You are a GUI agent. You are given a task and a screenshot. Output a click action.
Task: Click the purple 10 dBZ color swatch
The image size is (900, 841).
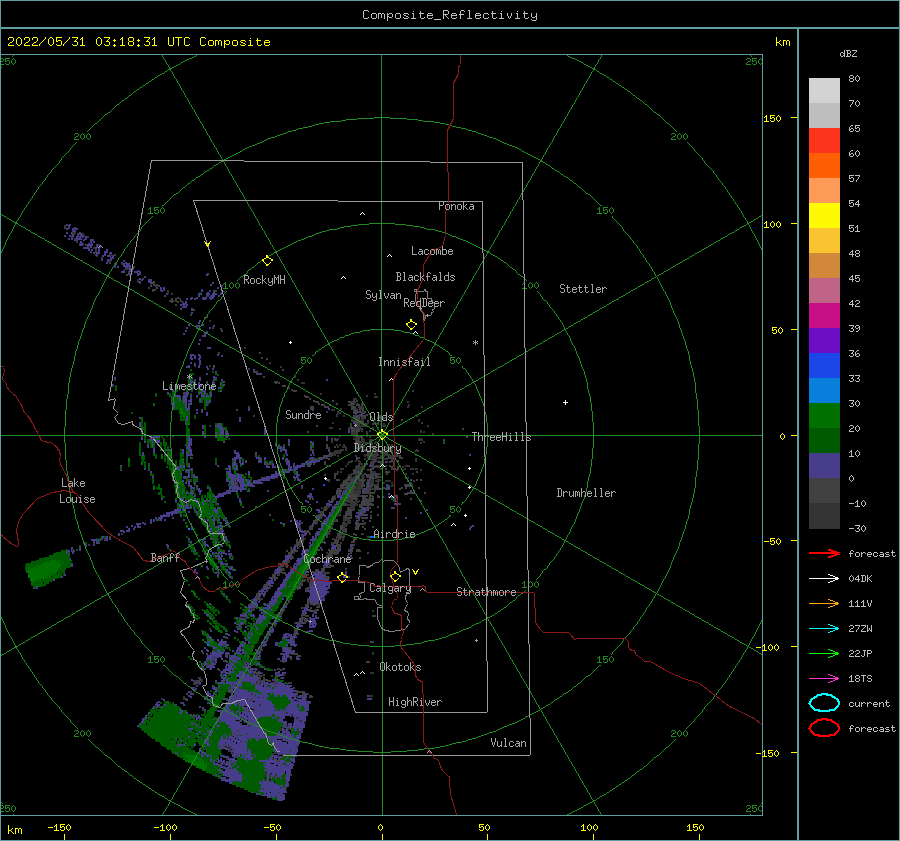(x=824, y=466)
